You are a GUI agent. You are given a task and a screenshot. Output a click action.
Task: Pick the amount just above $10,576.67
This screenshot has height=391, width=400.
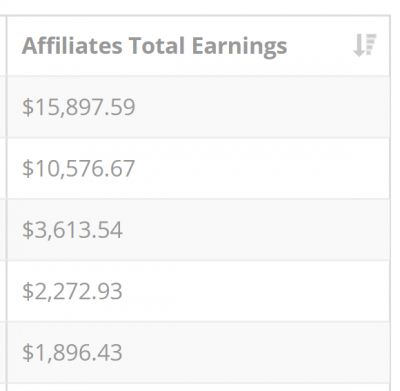pyautogui.click(x=79, y=107)
